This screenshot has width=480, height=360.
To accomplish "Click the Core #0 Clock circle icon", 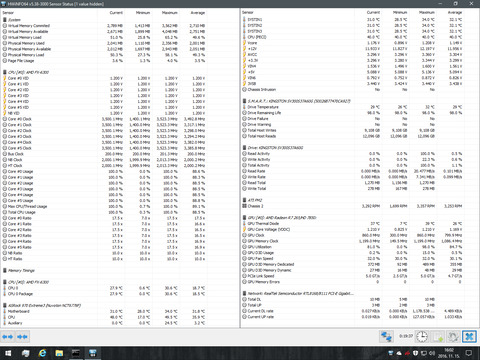I will pos(5,119).
